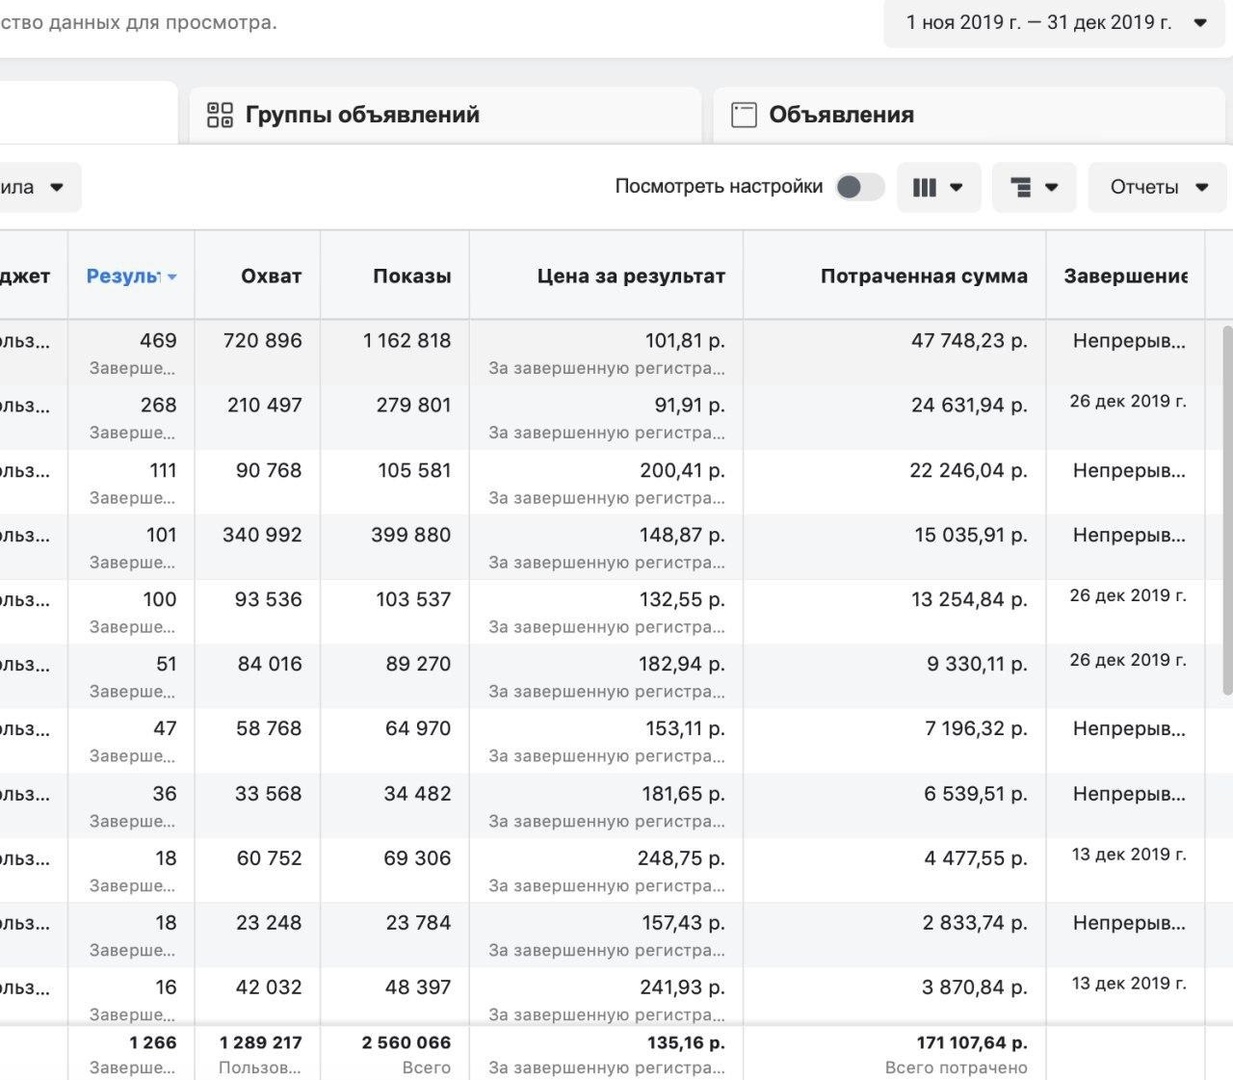Click the reach value 58 768
The height and width of the screenshot is (1080, 1233).
coord(269,729)
